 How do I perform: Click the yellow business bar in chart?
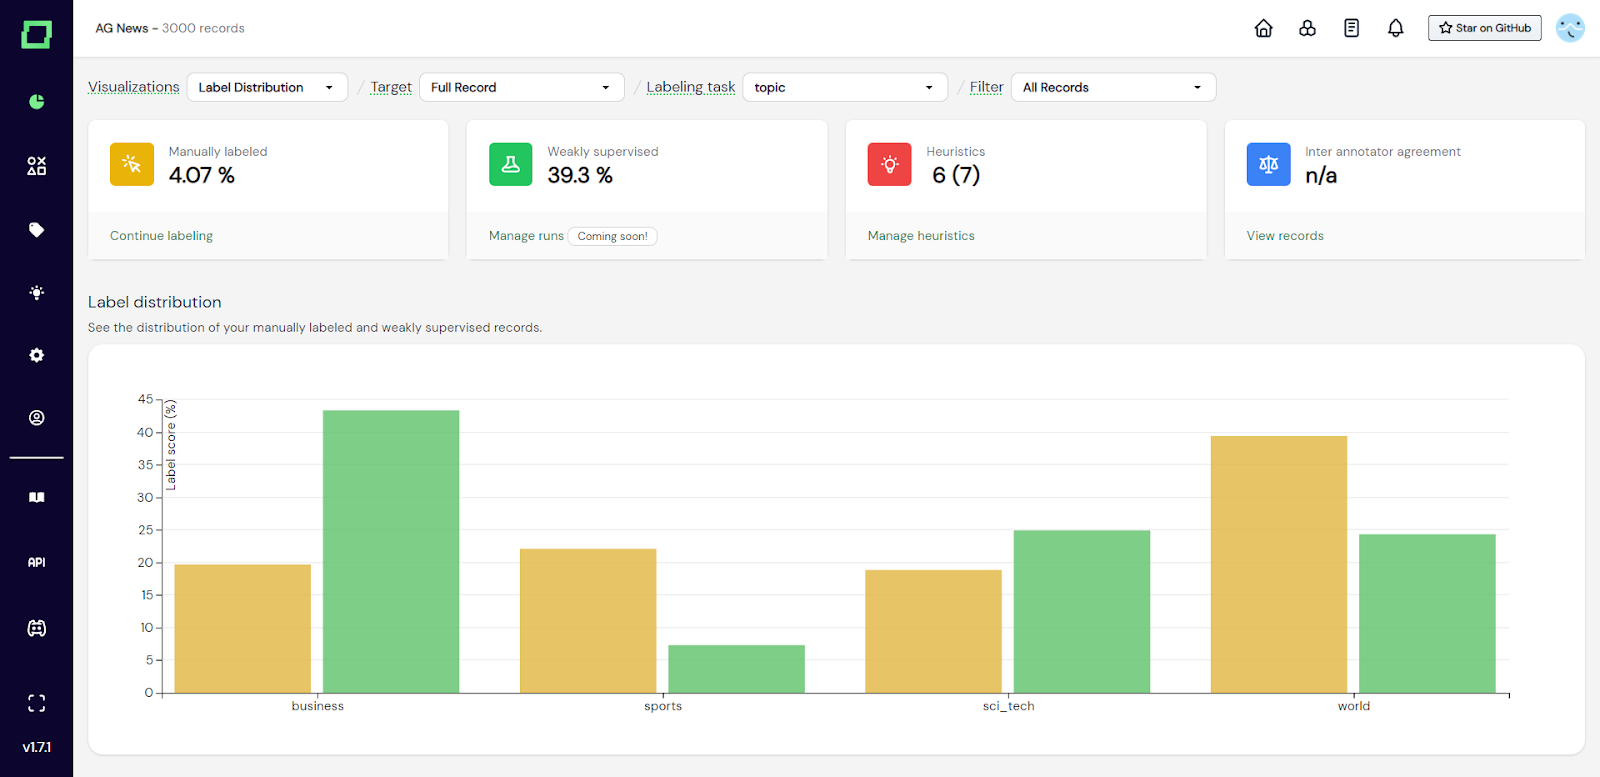(x=242, y=629)
